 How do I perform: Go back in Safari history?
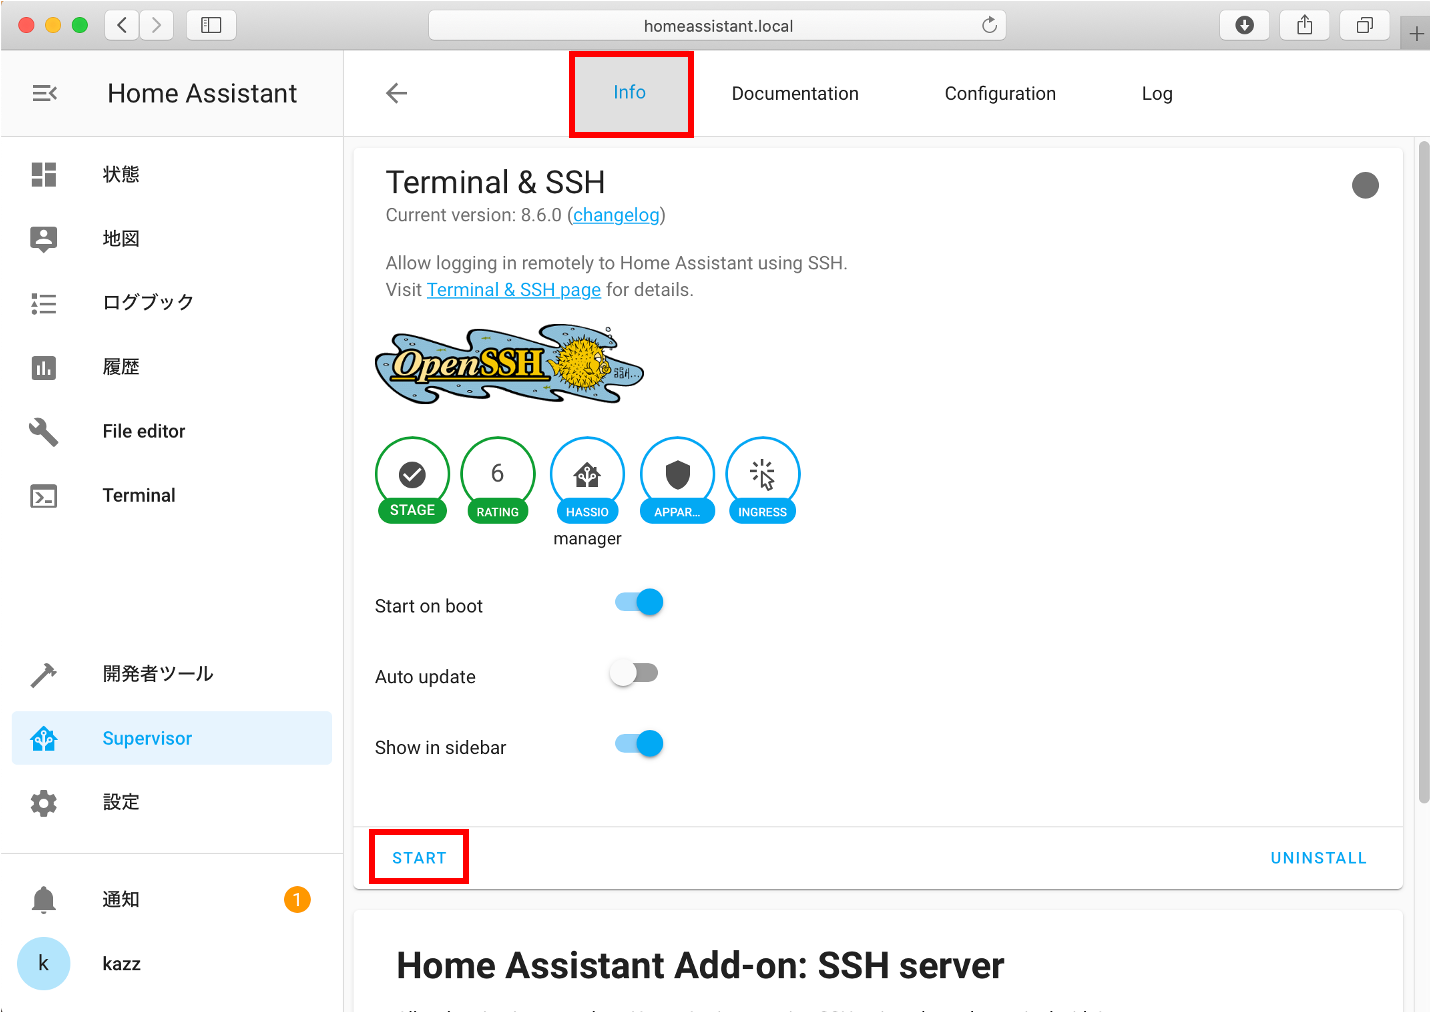(x=122, y=25)
